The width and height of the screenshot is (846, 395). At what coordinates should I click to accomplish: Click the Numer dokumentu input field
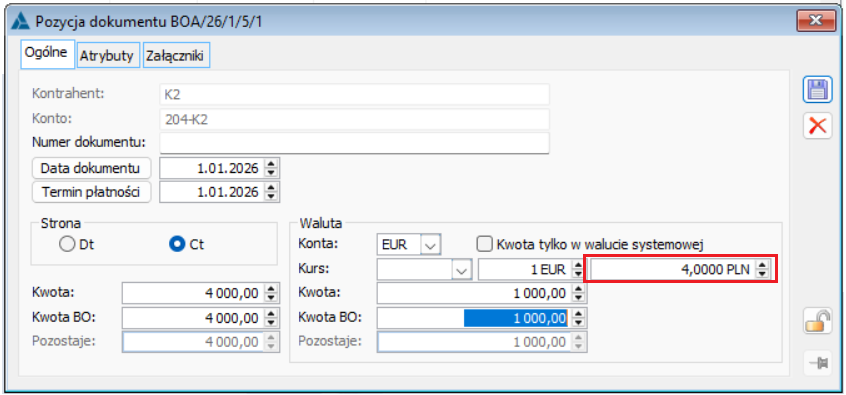coord(354,143)
